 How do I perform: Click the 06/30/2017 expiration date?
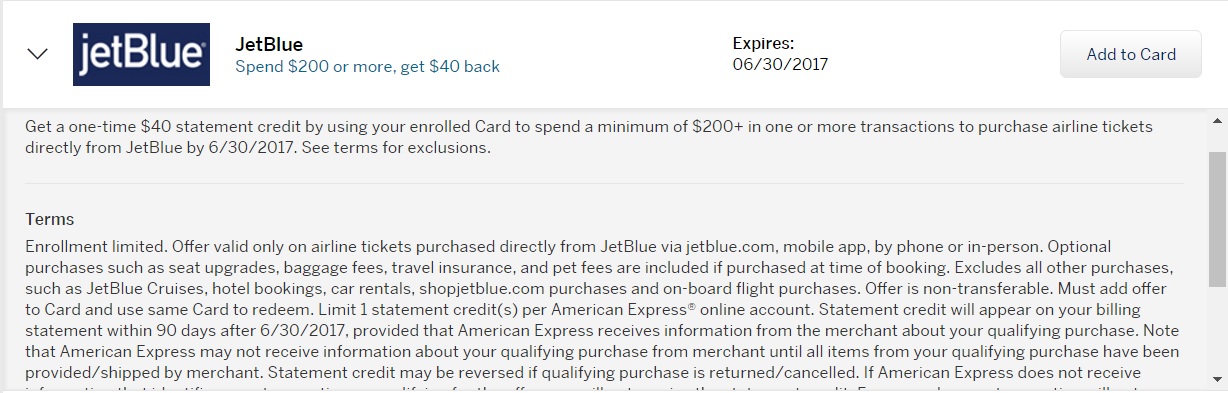click(x=780, y=64)
